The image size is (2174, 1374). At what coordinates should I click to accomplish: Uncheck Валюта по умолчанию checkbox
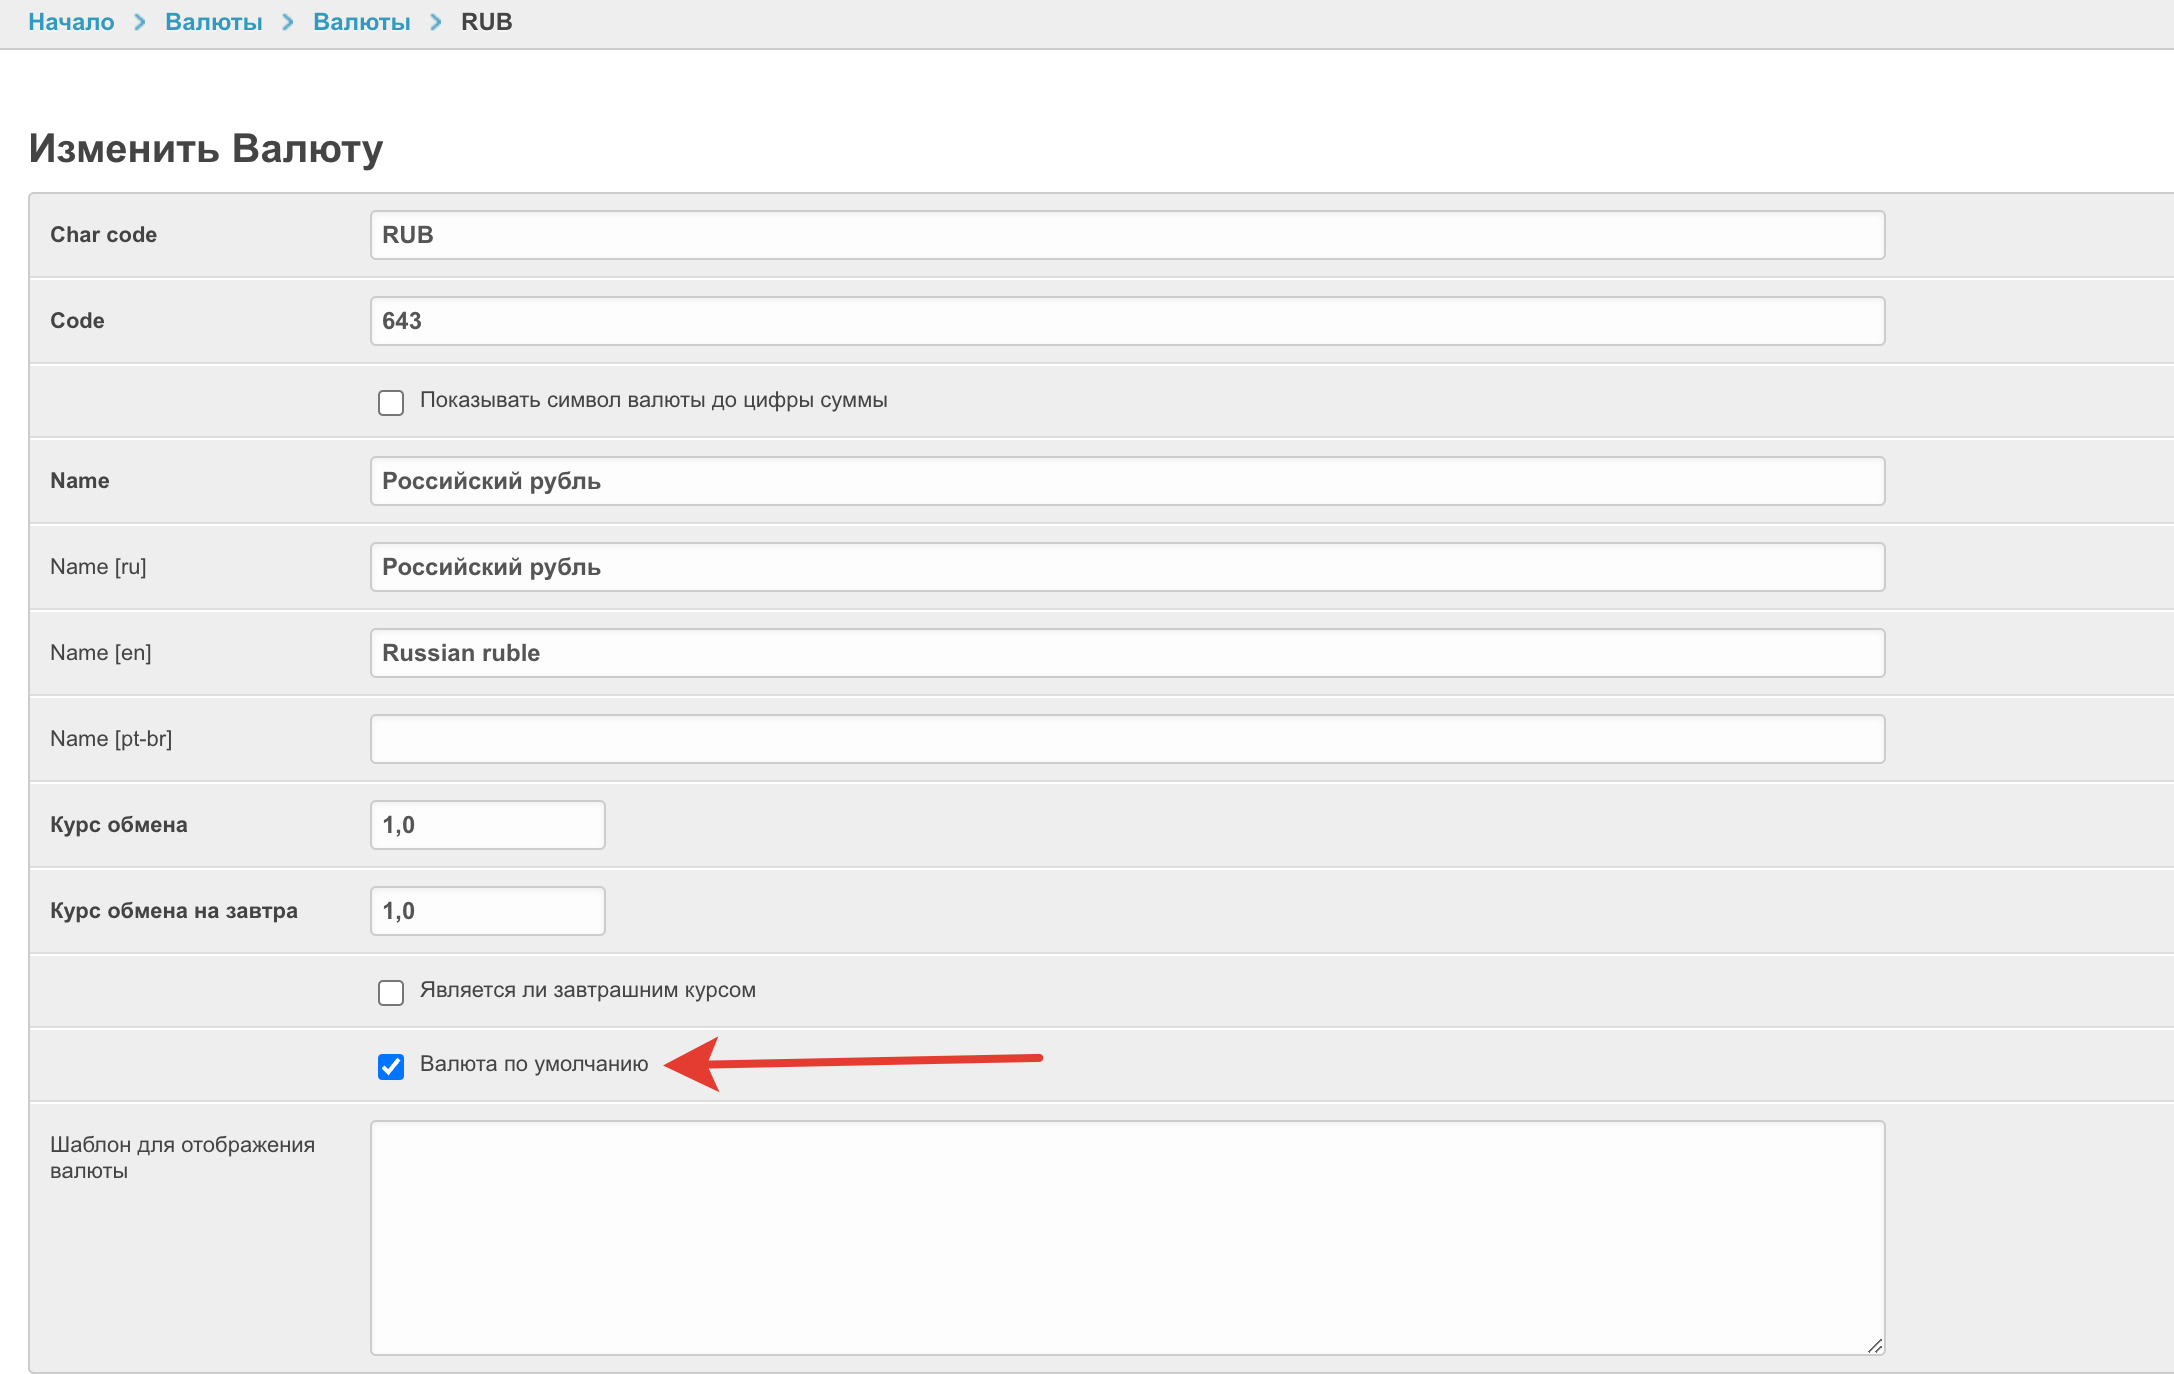[391, 1067]
